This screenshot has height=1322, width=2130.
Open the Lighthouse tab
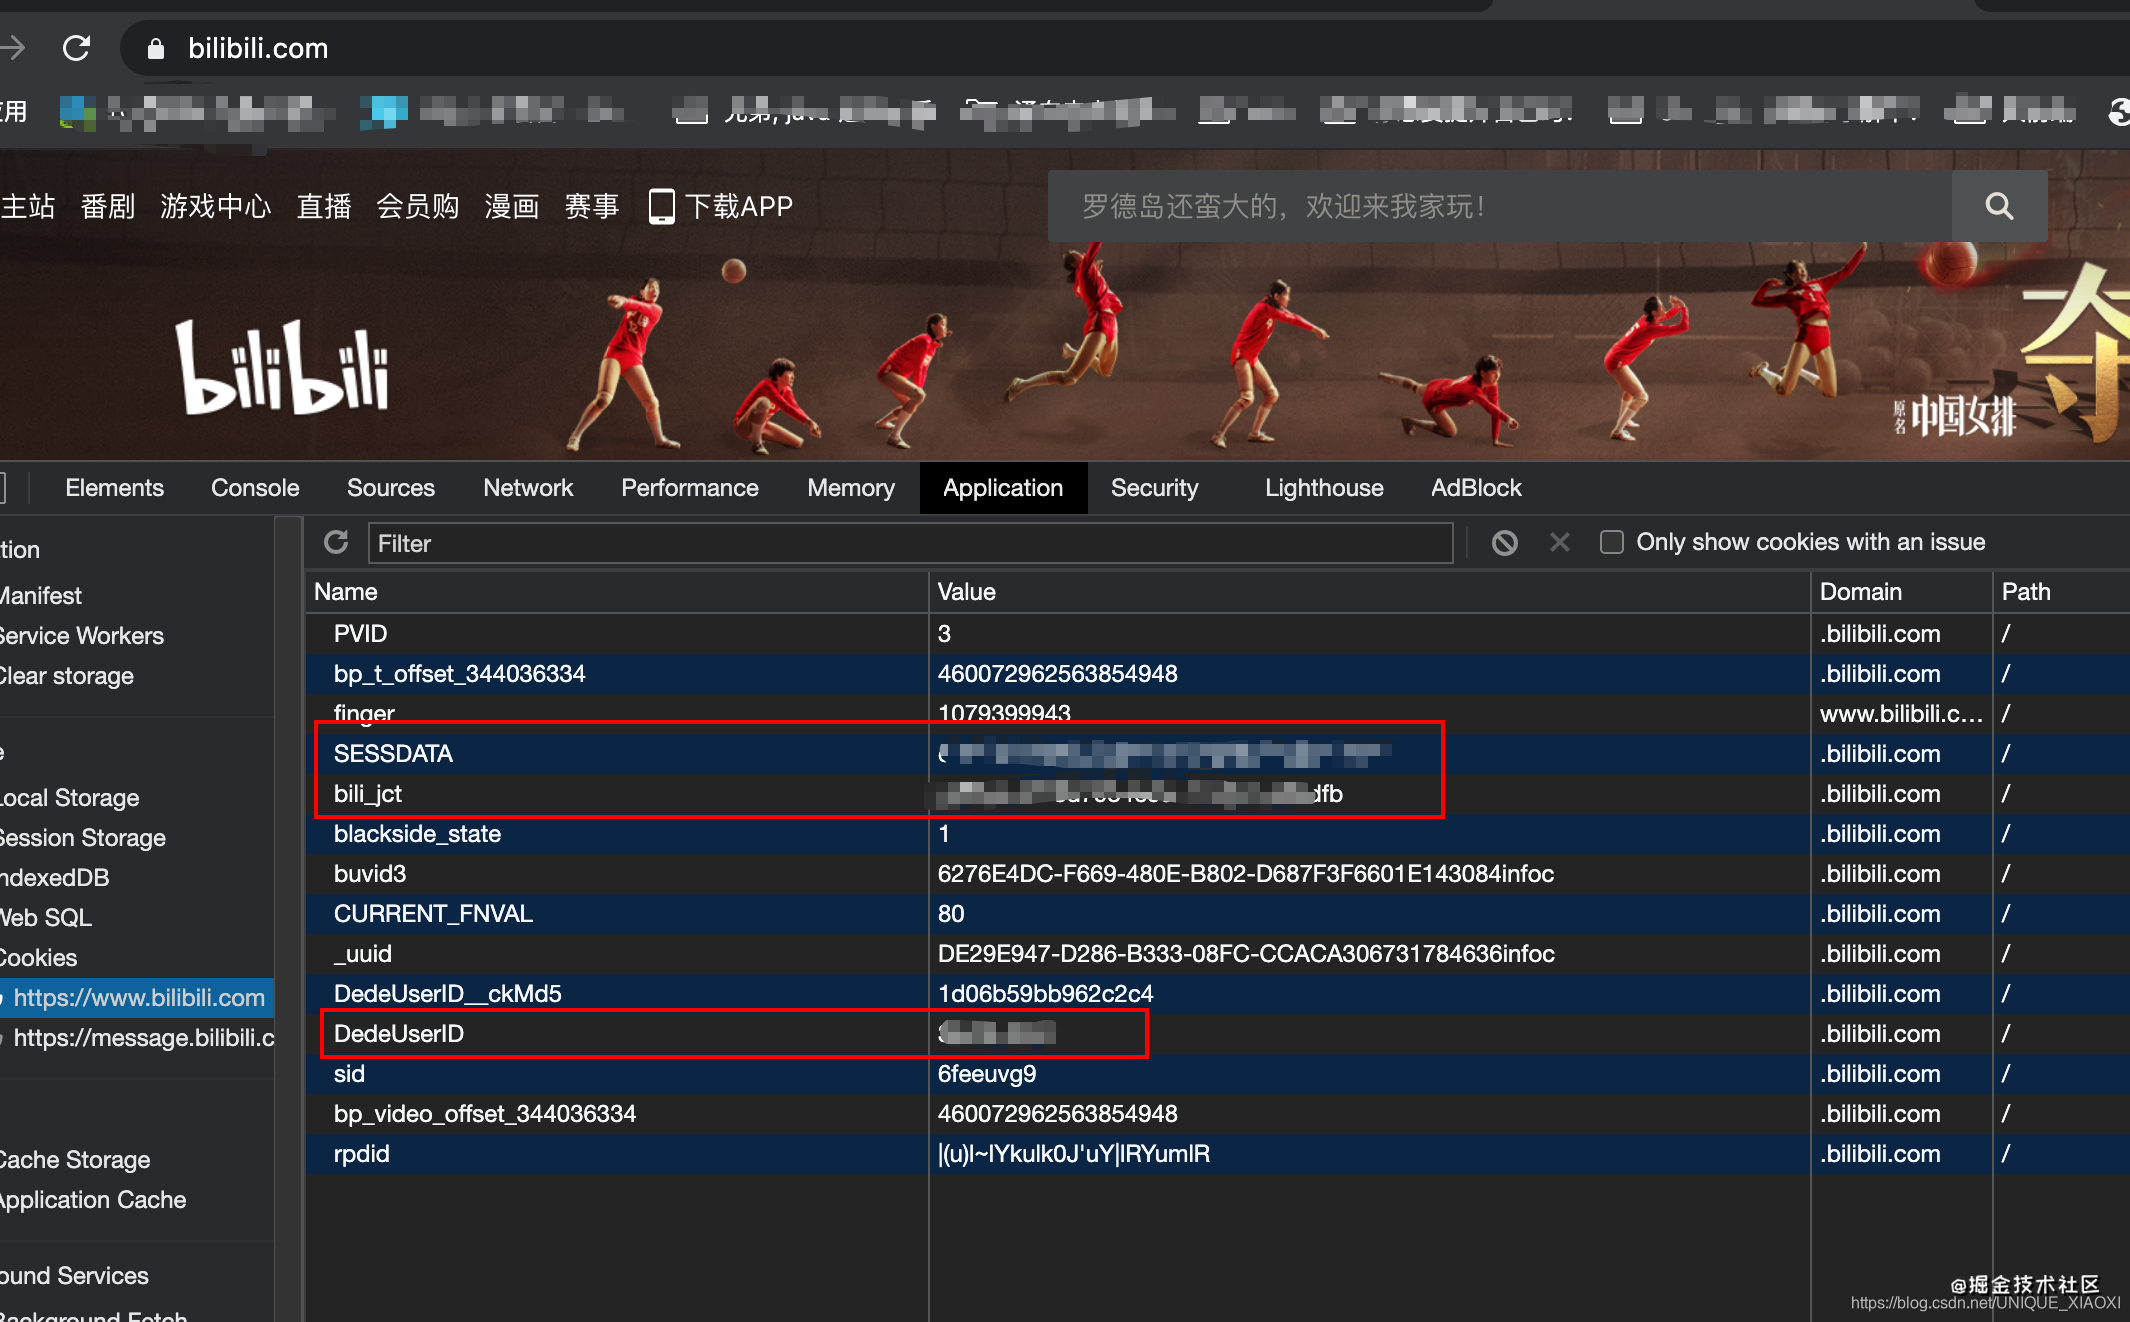1323,488
